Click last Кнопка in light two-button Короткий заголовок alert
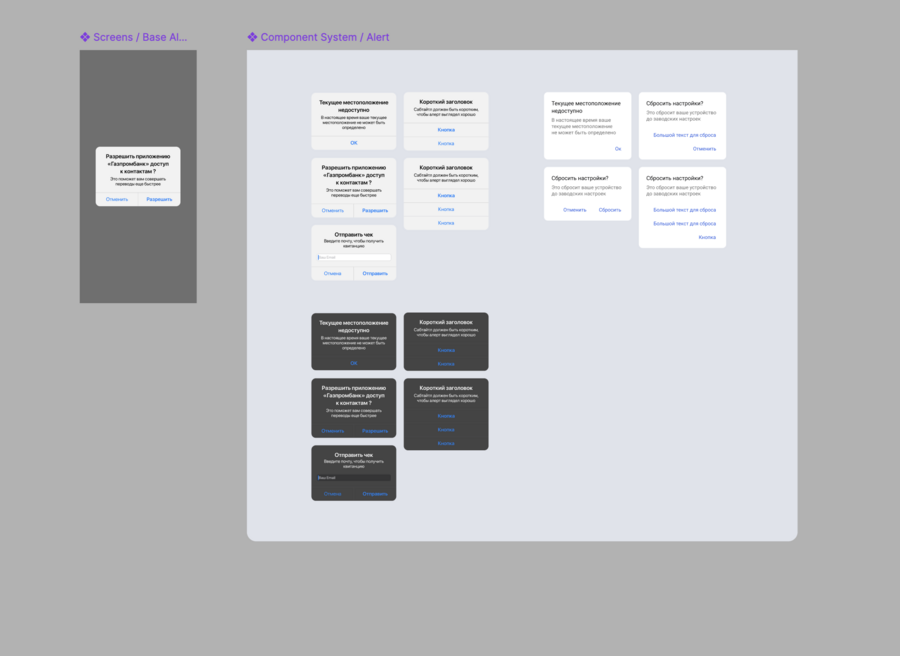Image resolution: width=900 pixels, height=656 pixels. click(x=446, y=143)
